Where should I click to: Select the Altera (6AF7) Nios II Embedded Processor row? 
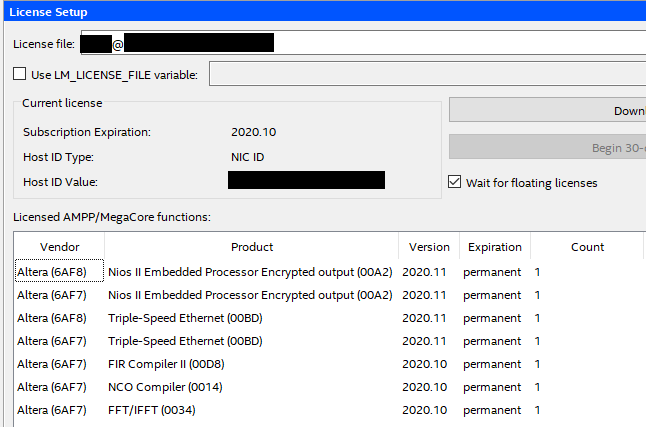click(330, 295)
